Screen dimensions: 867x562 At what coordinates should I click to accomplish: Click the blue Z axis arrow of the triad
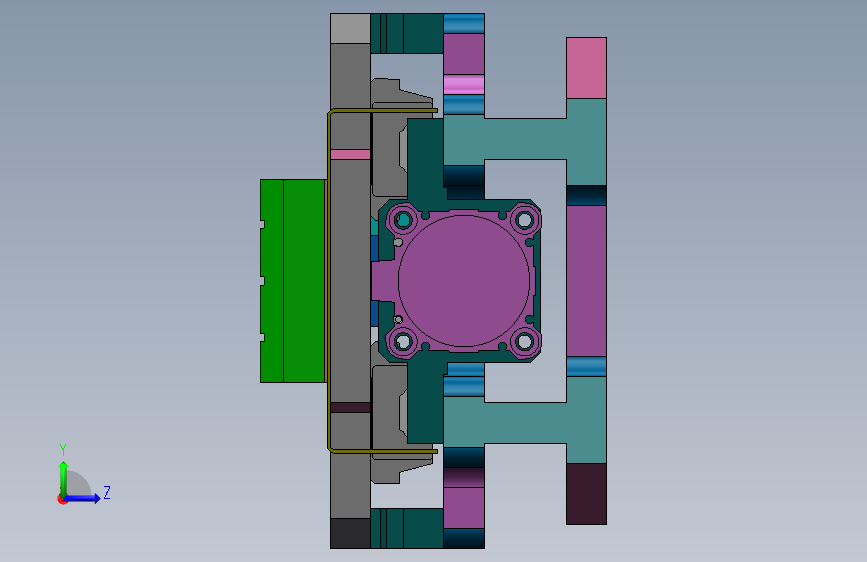[83, 498]
